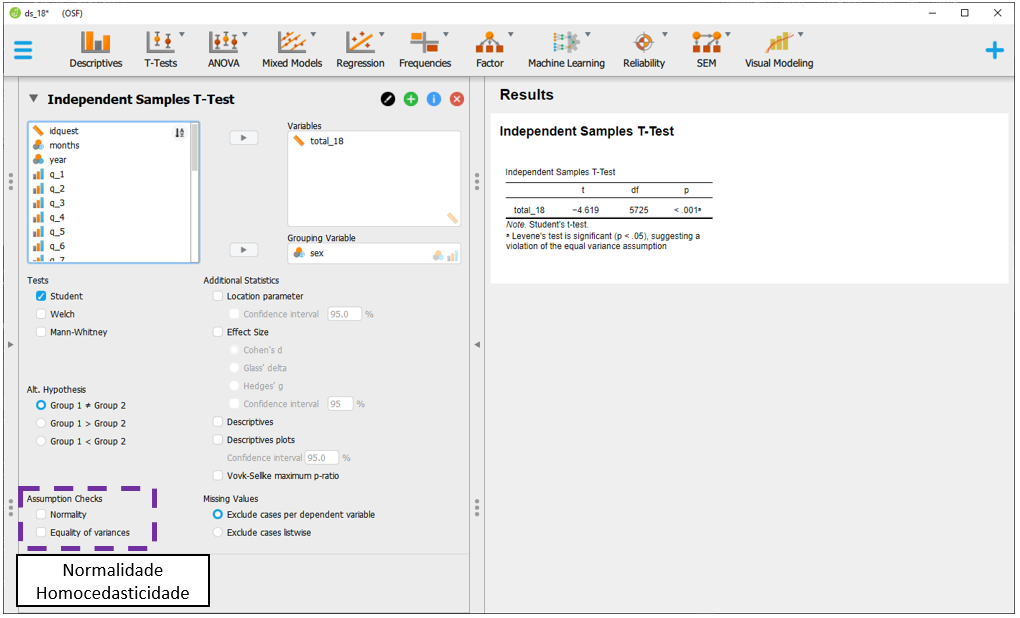This screenshot has width=1020, height=618.
Task: Click the blue plus modules button
Action: tap(994, 50)
